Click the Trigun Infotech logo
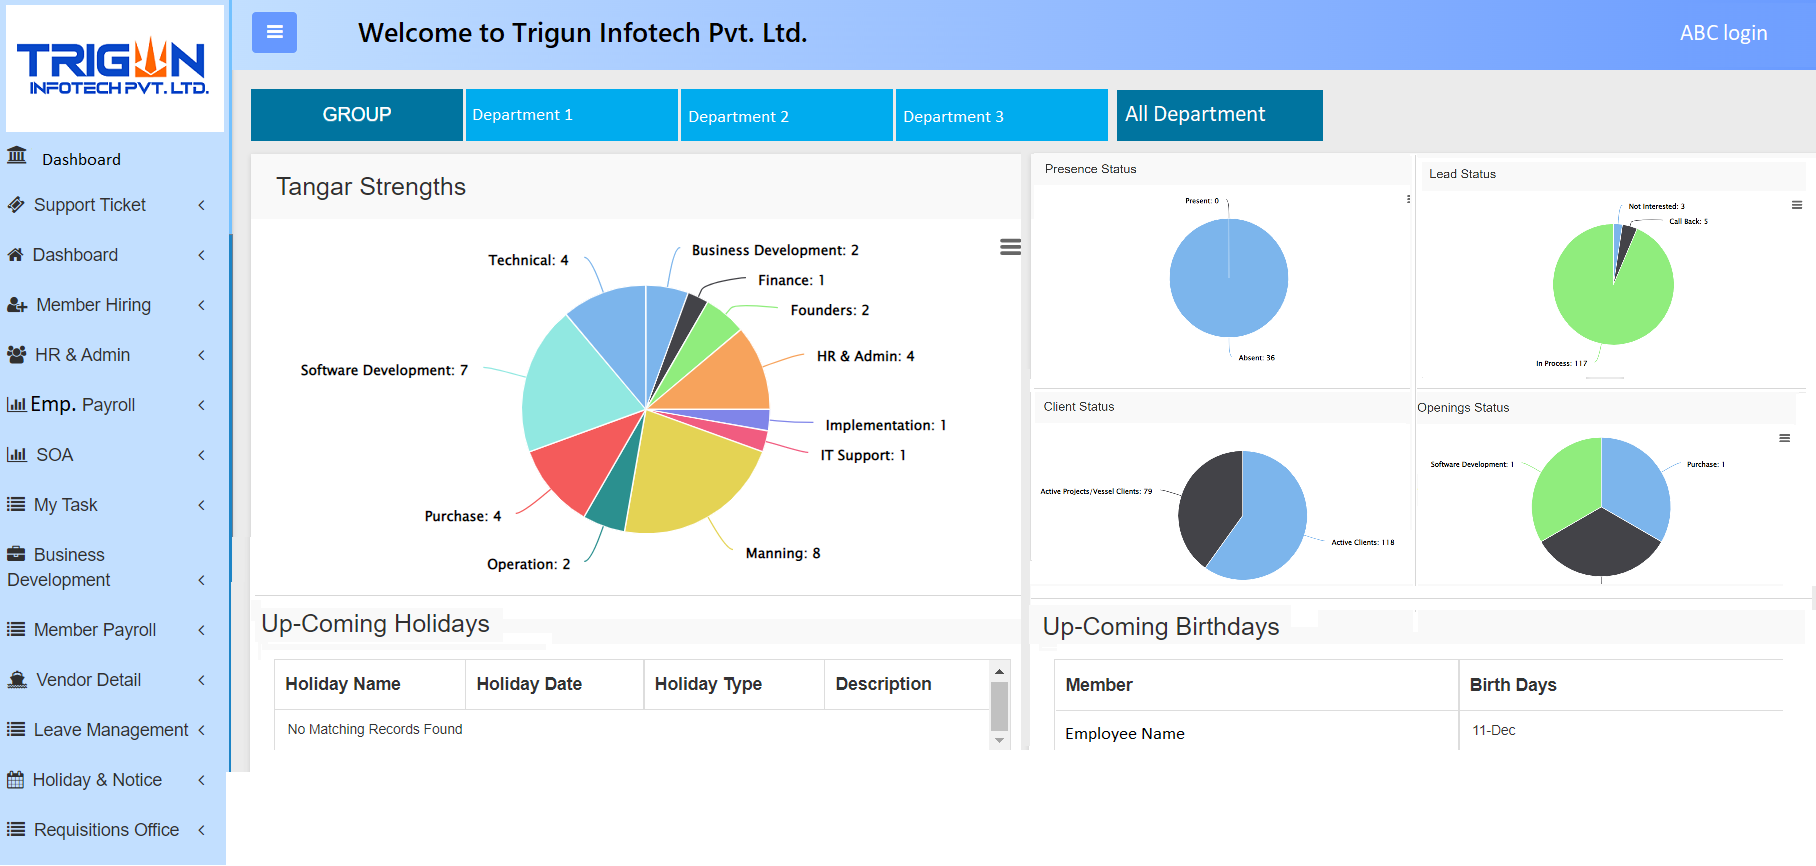The image size is (1816, 866). 115,68
